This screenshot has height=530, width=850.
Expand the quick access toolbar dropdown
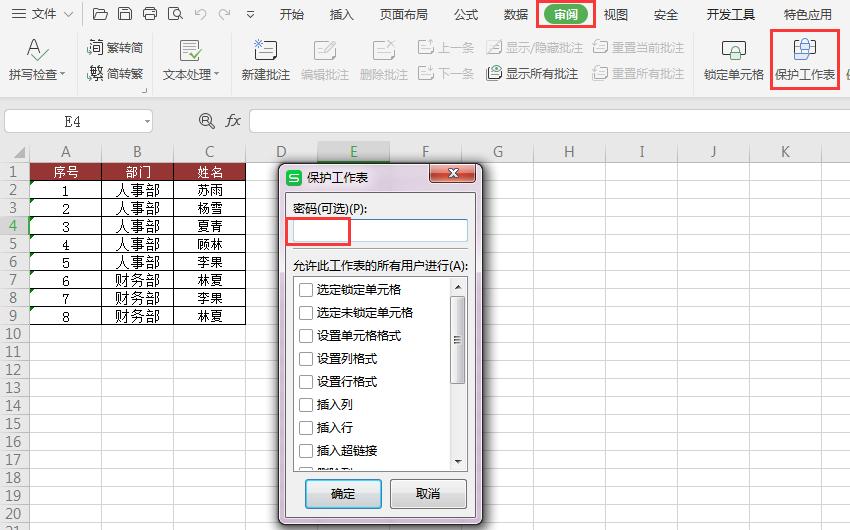[250, 15]
